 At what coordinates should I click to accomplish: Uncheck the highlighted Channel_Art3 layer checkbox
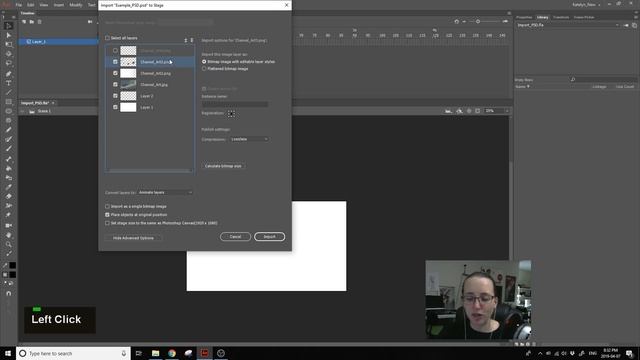tap(115, 62)
